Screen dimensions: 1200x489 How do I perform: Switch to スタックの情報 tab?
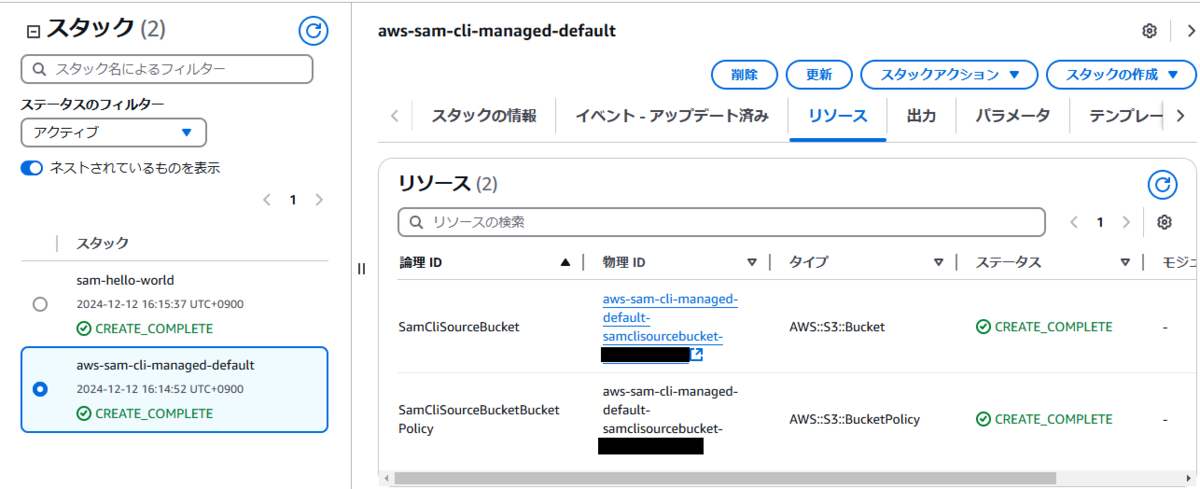coord(484,116)
